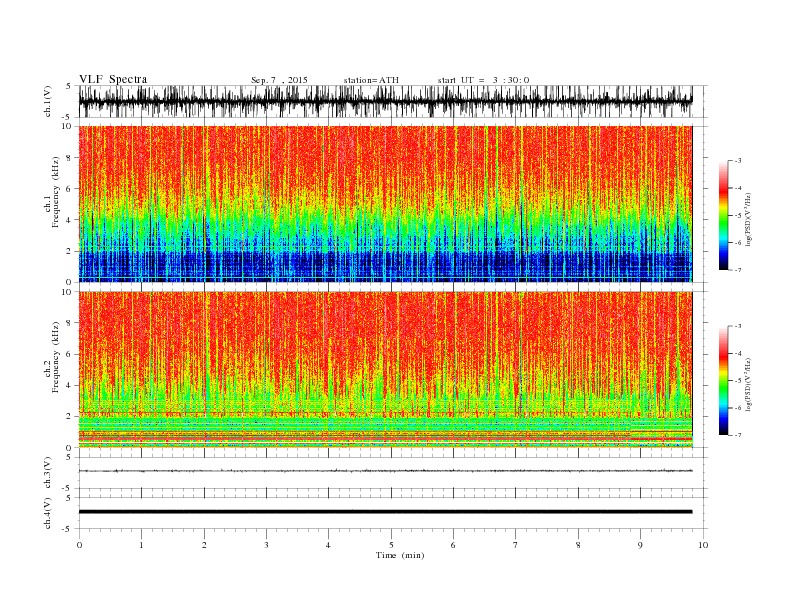
Task: Click the "Time (min)" x-axis title
Action: point(400,555)
